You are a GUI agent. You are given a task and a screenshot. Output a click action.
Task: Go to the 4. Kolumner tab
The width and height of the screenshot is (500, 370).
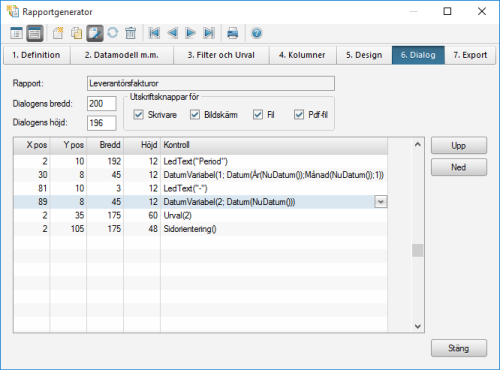[x=302, y=55]
